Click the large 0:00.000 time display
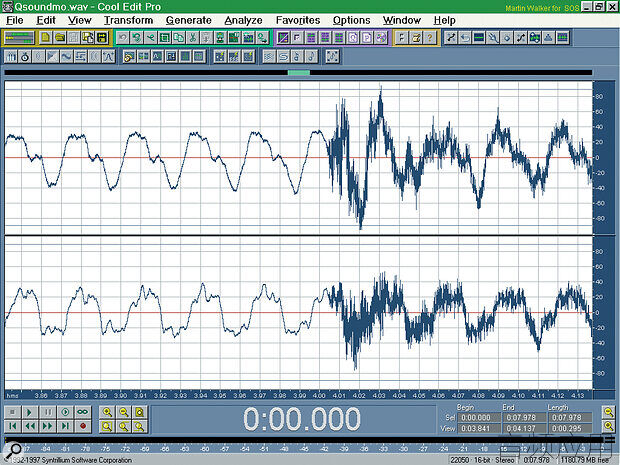This screenshot has height=465, width=620. 302,419
